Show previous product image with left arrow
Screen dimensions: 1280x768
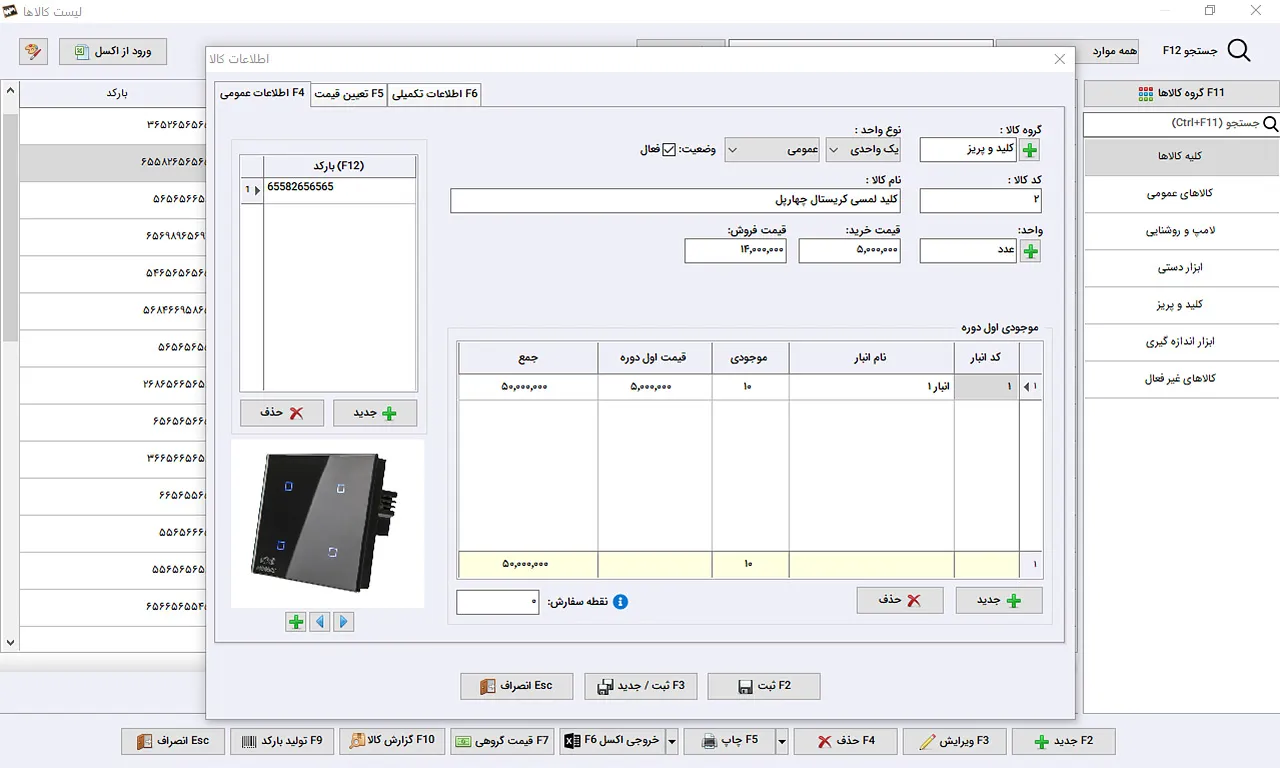point(320,622)
